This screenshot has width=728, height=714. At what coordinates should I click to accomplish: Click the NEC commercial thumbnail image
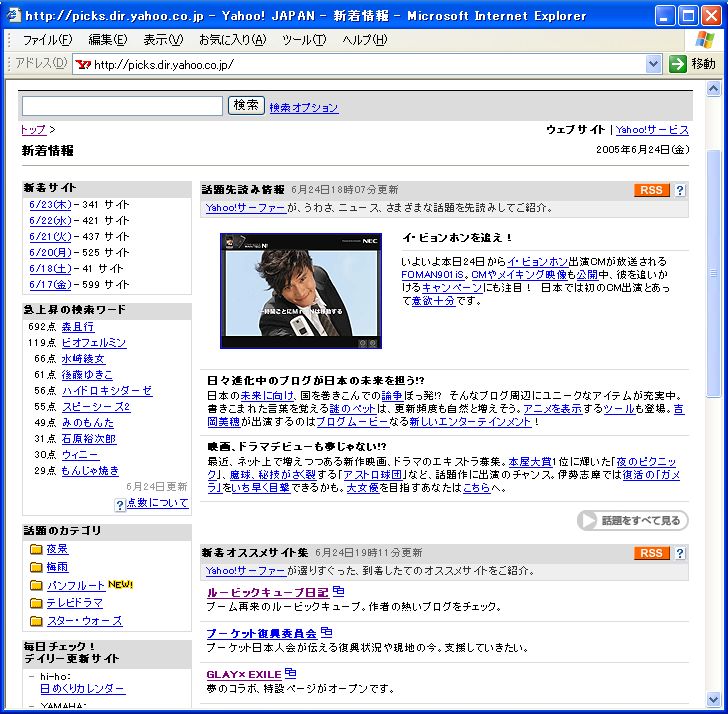pyautogui.click(x=301, y=291)
